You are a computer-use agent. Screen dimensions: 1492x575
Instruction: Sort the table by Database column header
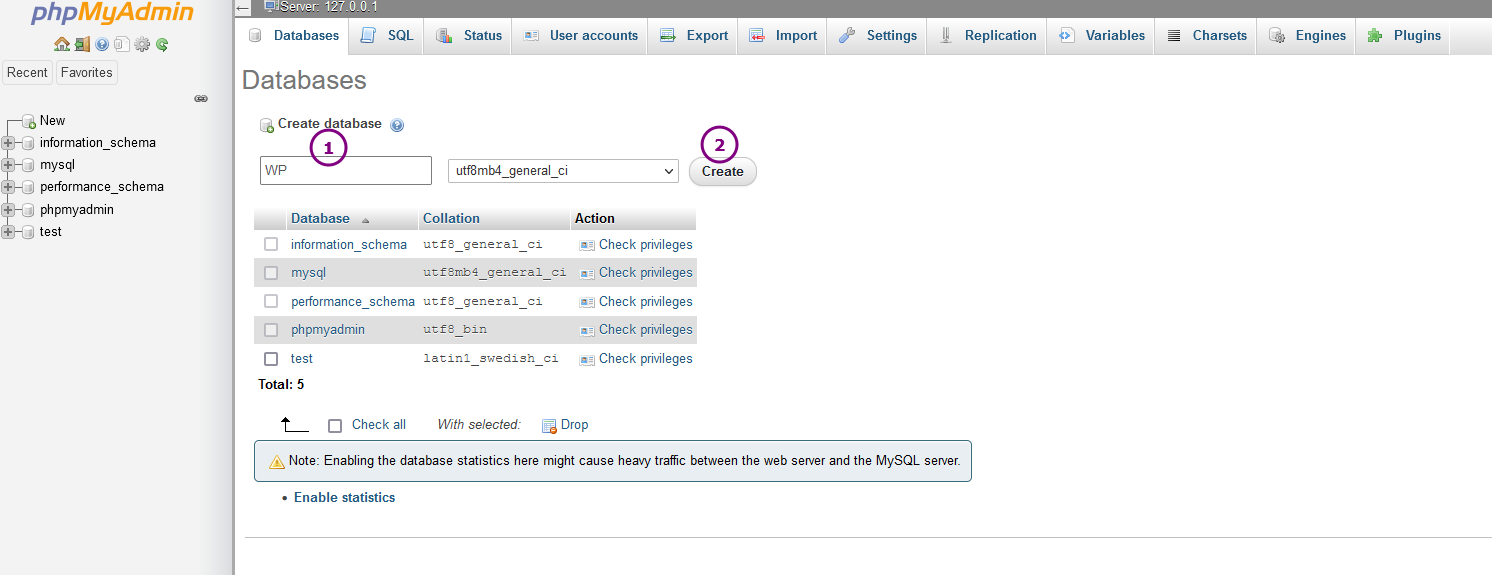coord(320,219)
